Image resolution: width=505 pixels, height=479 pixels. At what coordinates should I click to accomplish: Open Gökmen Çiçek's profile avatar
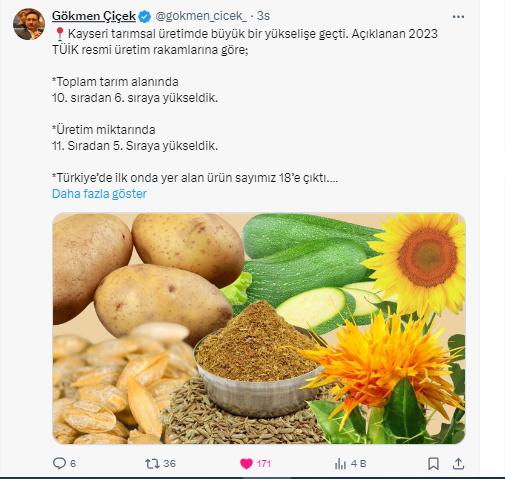[x=29, y=24]
